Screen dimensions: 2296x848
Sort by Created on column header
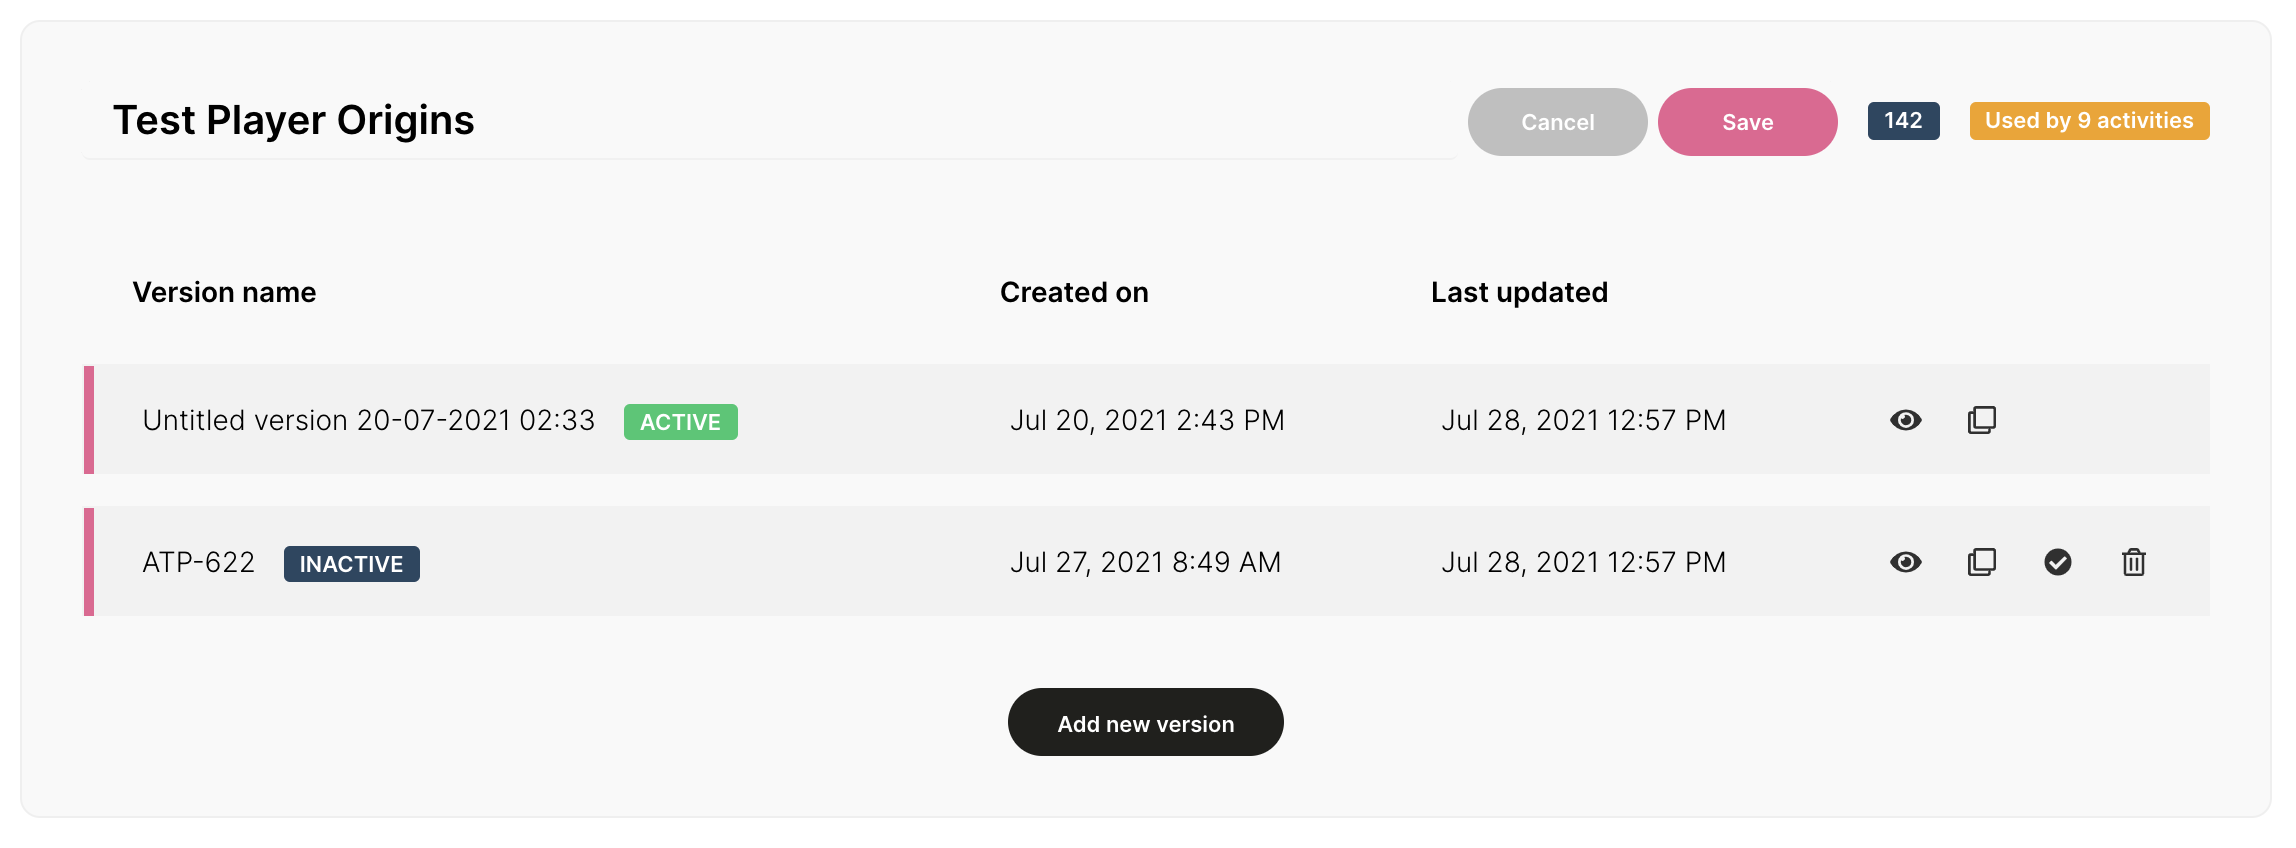pyautogui.click(x=1074, y=292)
